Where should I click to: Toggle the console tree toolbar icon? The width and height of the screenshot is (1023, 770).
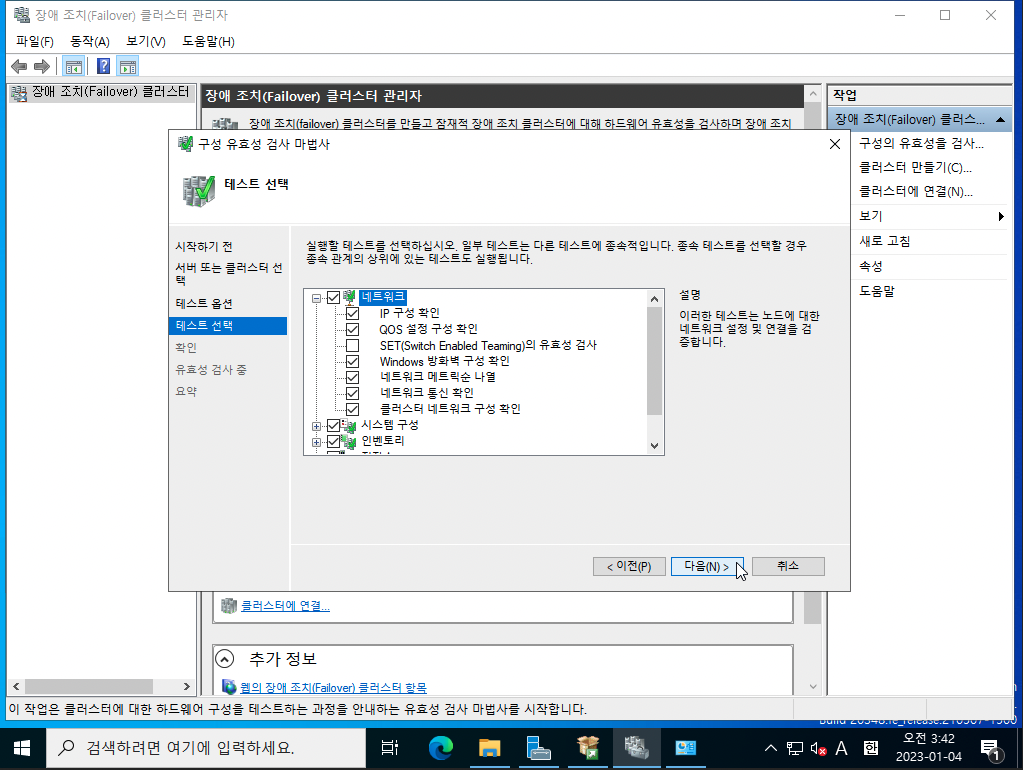[74, 66]
